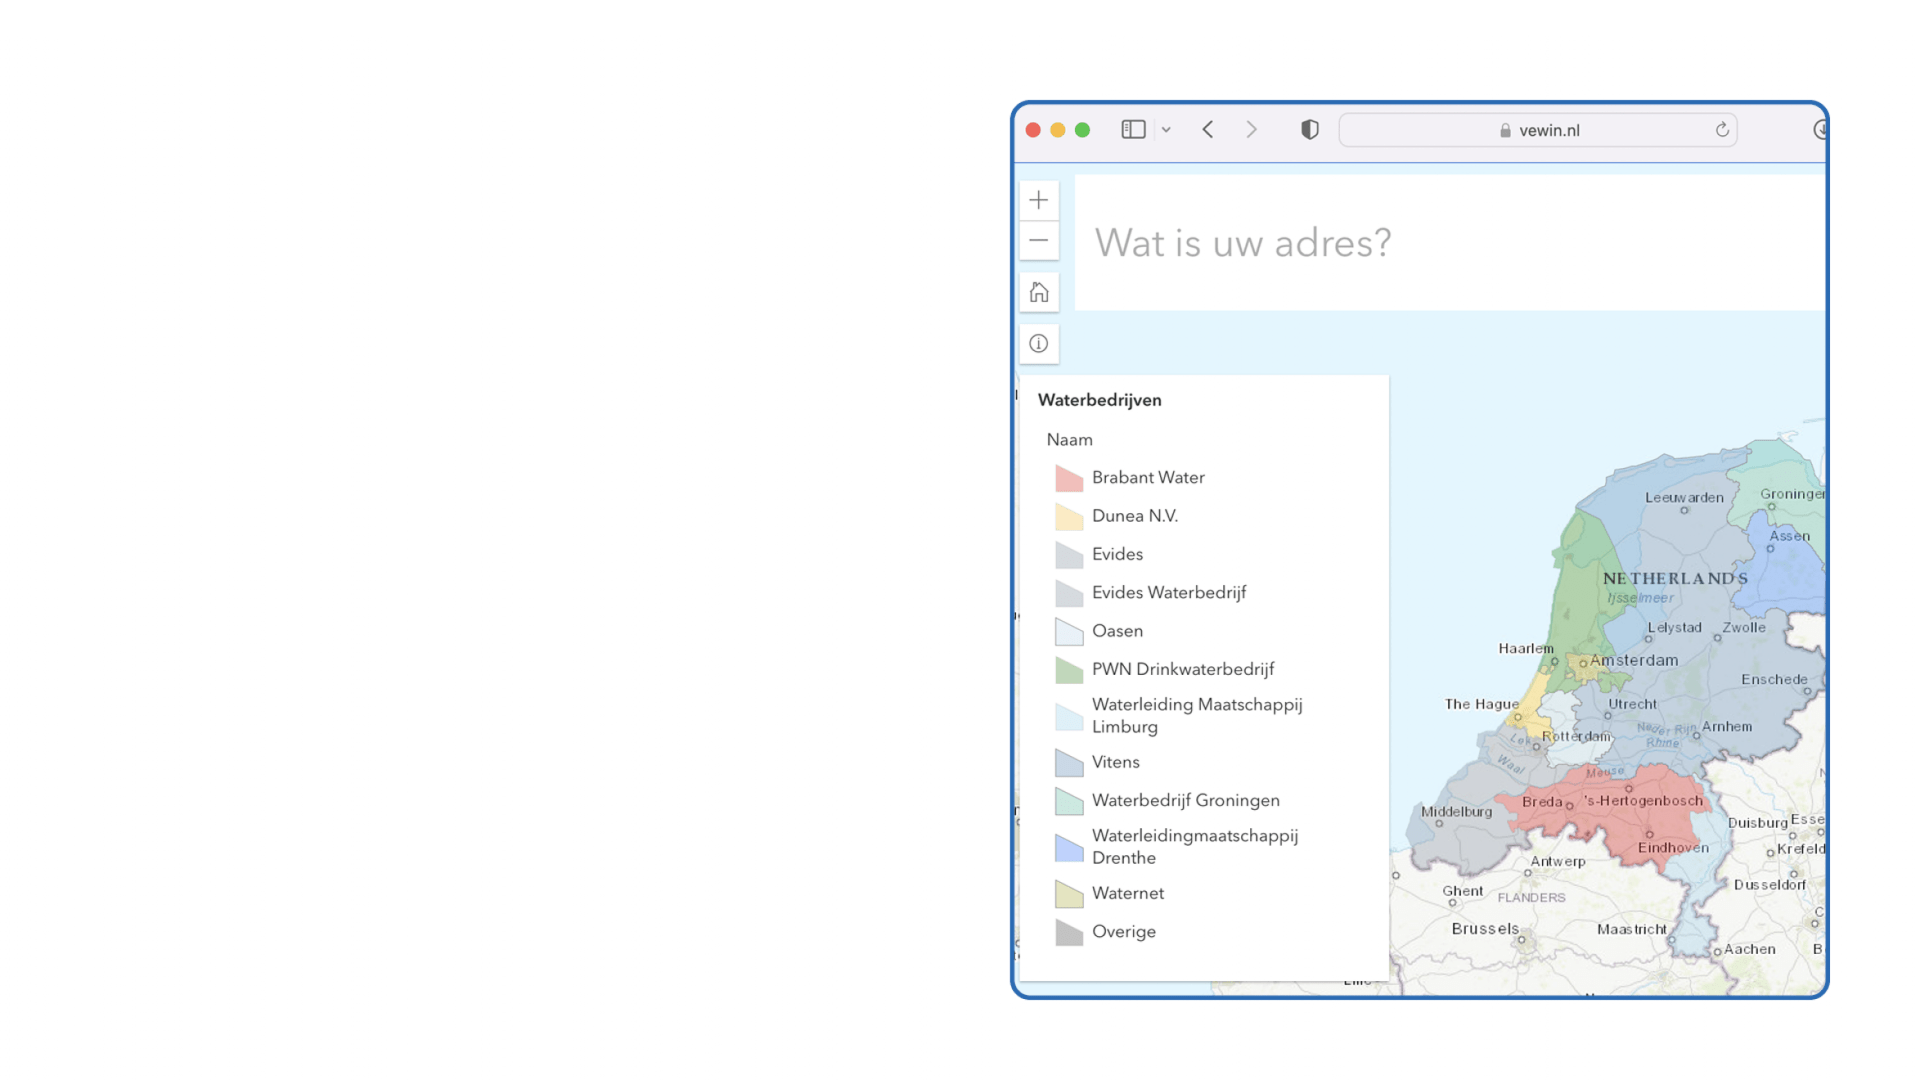Click the Waternet legend swatch
1920x1080 pixels.
pyautogui.click(x=1069, y=894)
